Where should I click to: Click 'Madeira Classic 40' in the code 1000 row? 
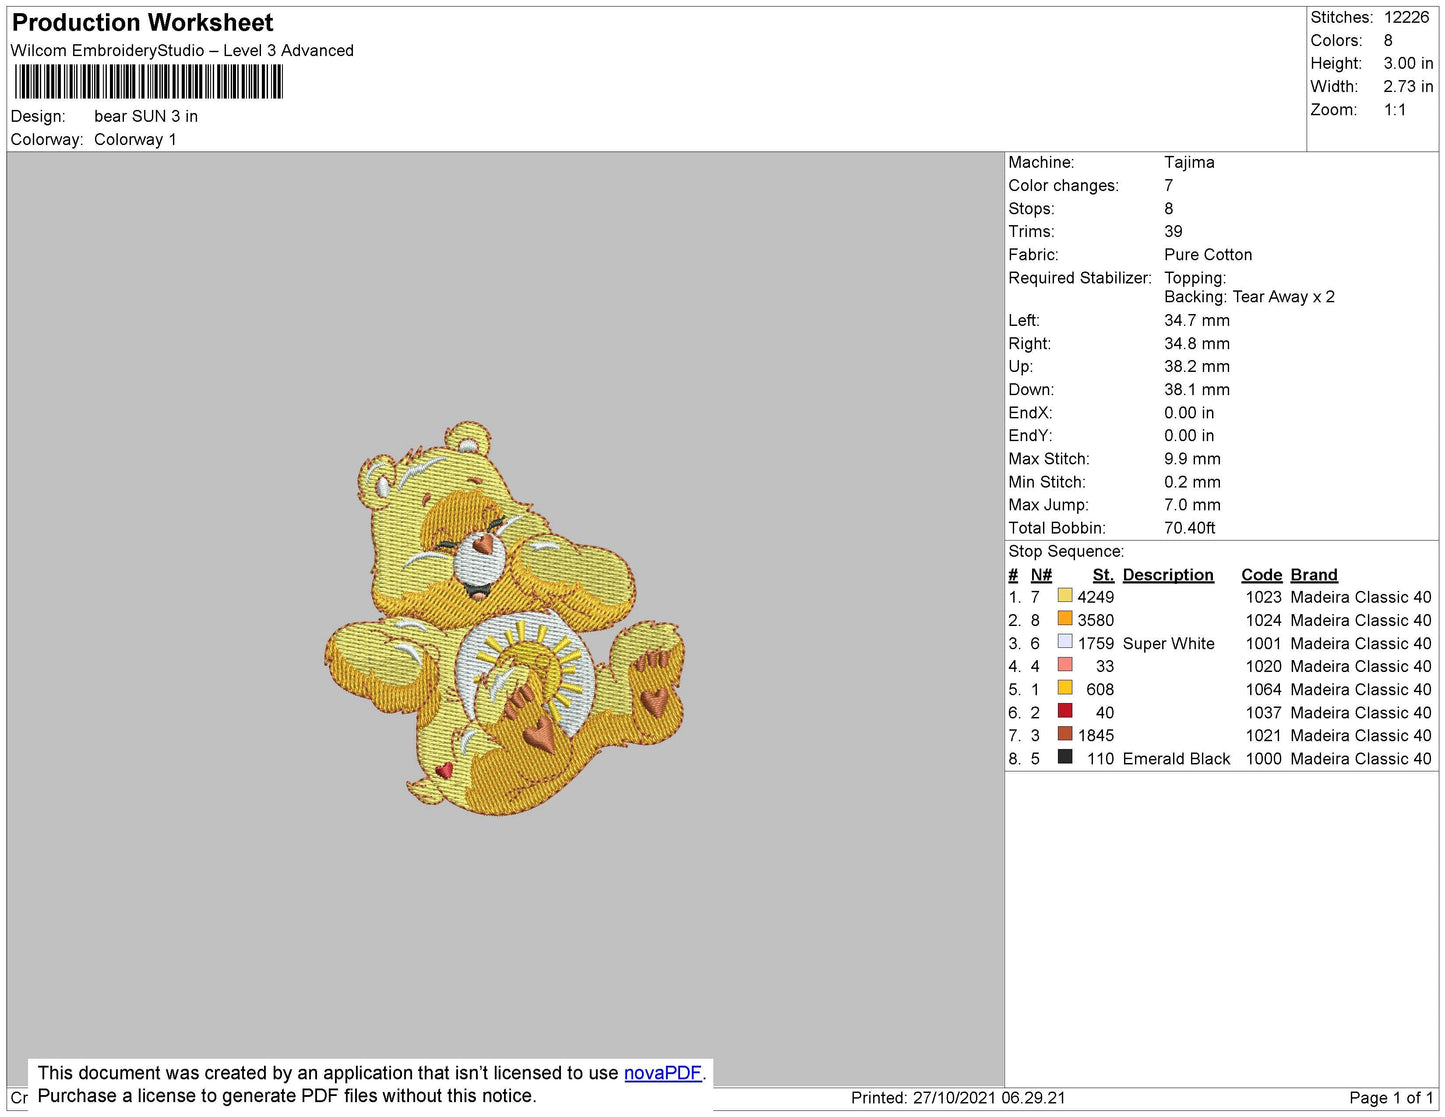[x=1361, y=759]
